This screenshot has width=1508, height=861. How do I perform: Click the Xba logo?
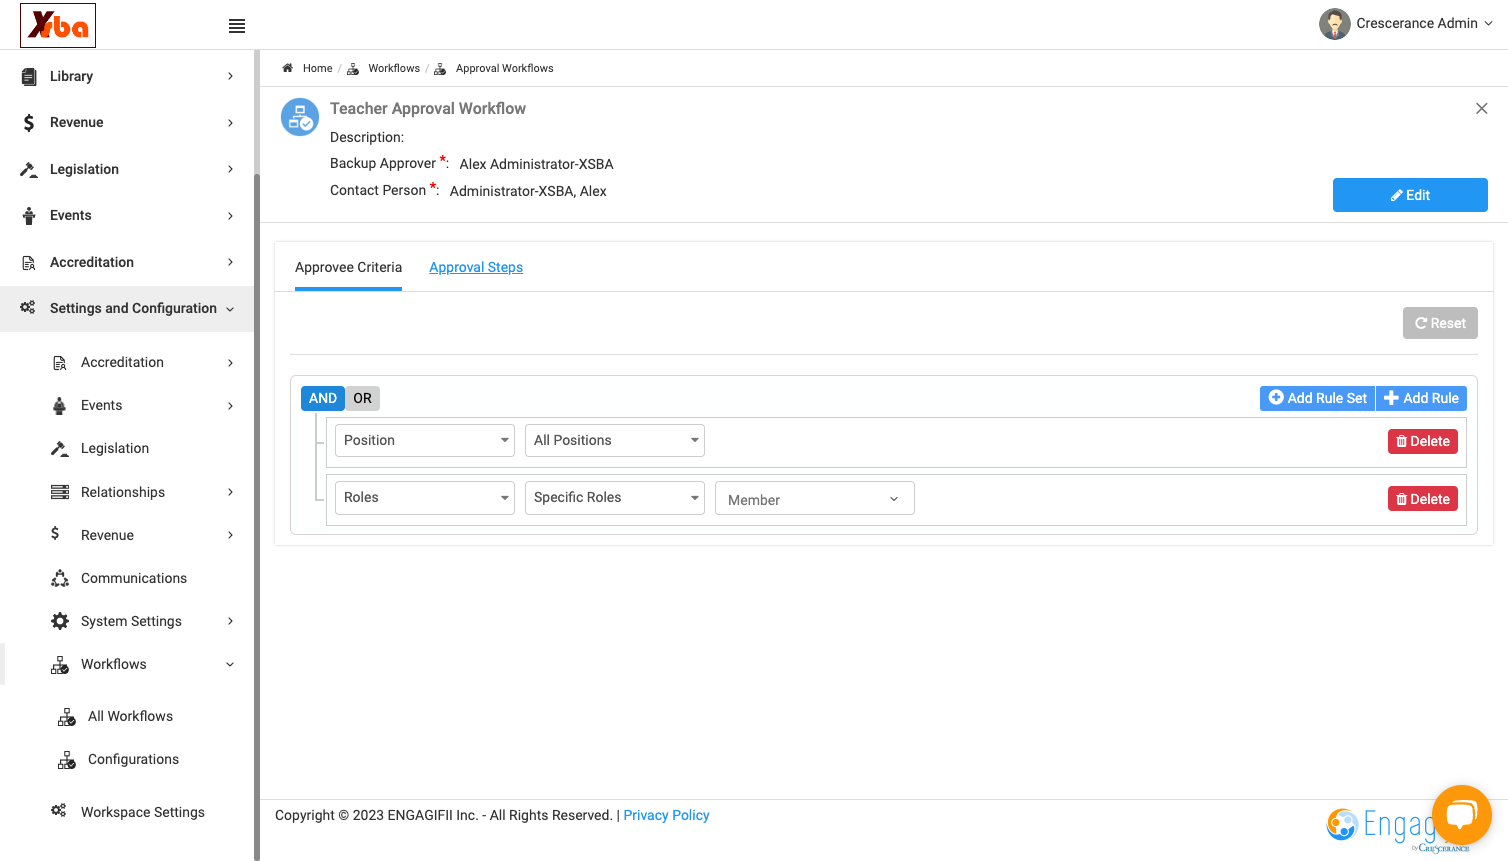point(58,25)
